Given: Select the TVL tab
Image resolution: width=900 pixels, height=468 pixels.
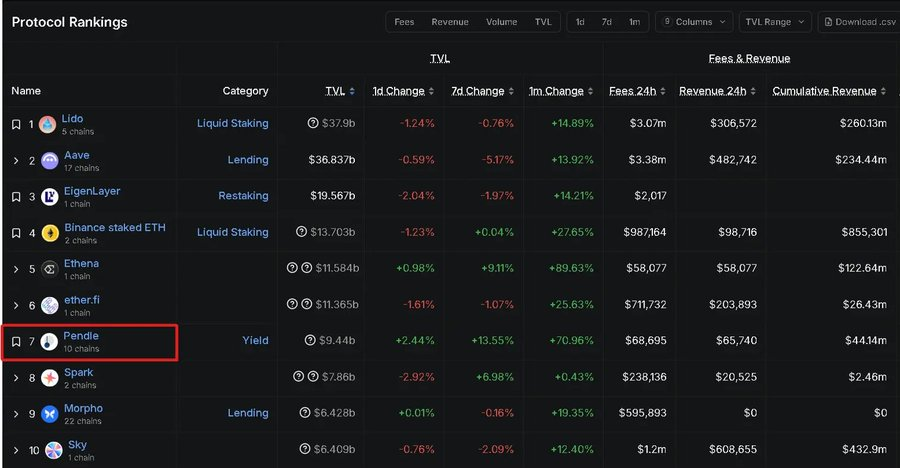Looking at the screenshot, I should click(543, 22).
